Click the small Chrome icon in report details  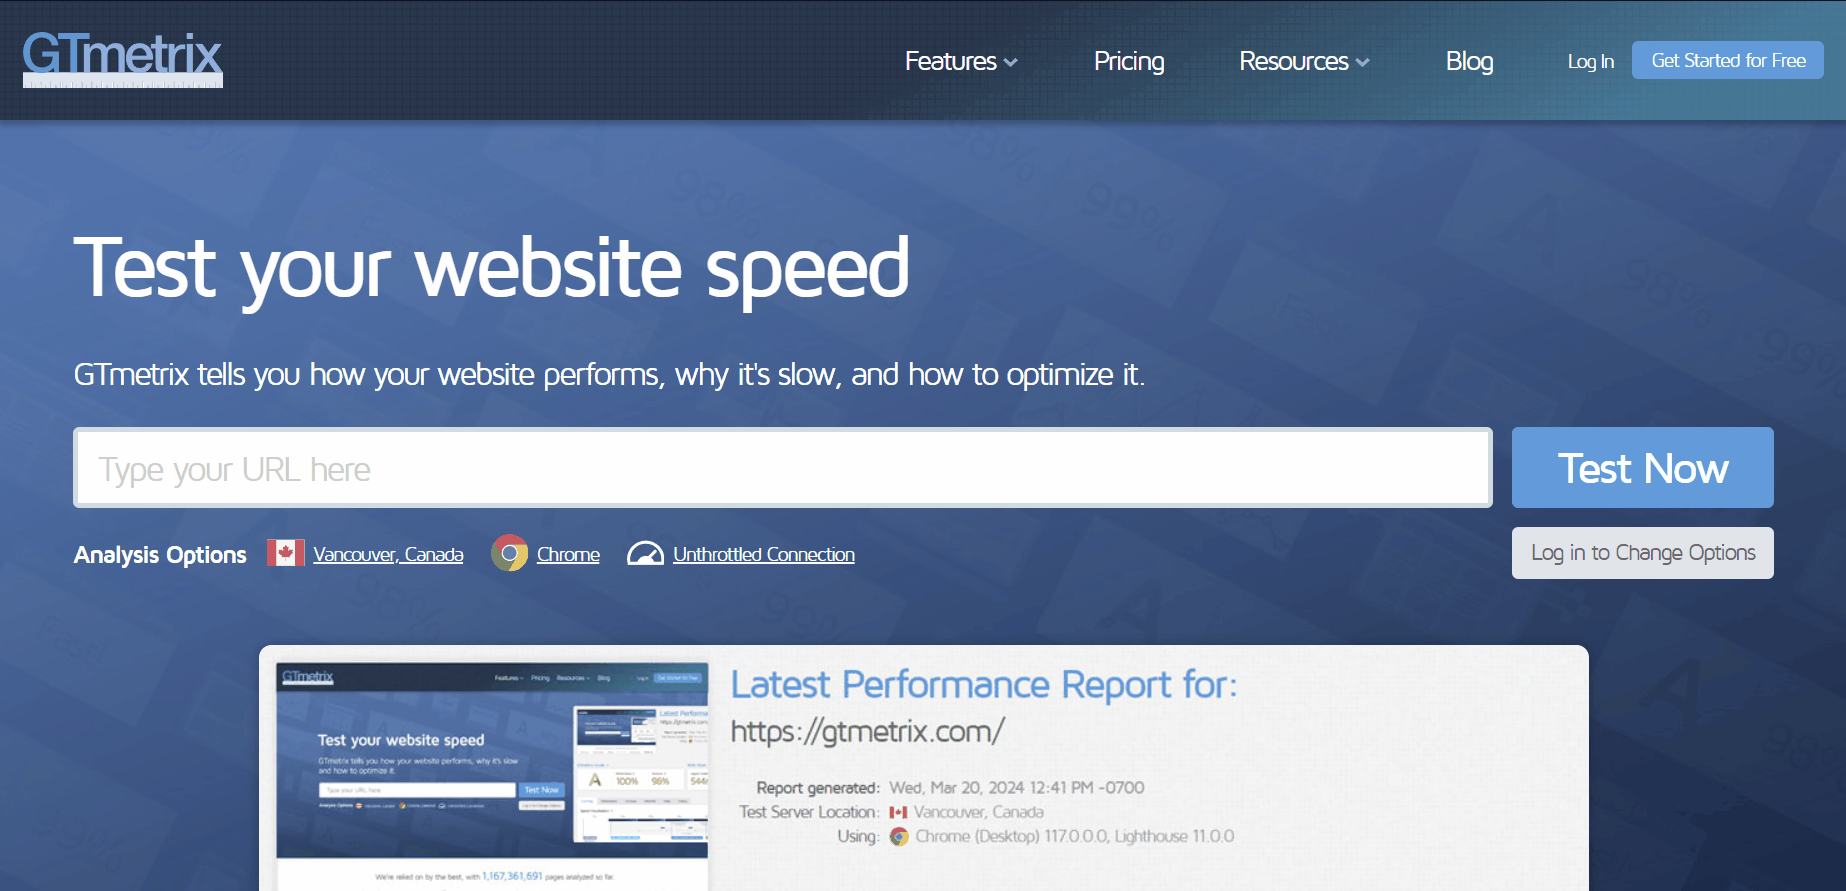[899, 837]
